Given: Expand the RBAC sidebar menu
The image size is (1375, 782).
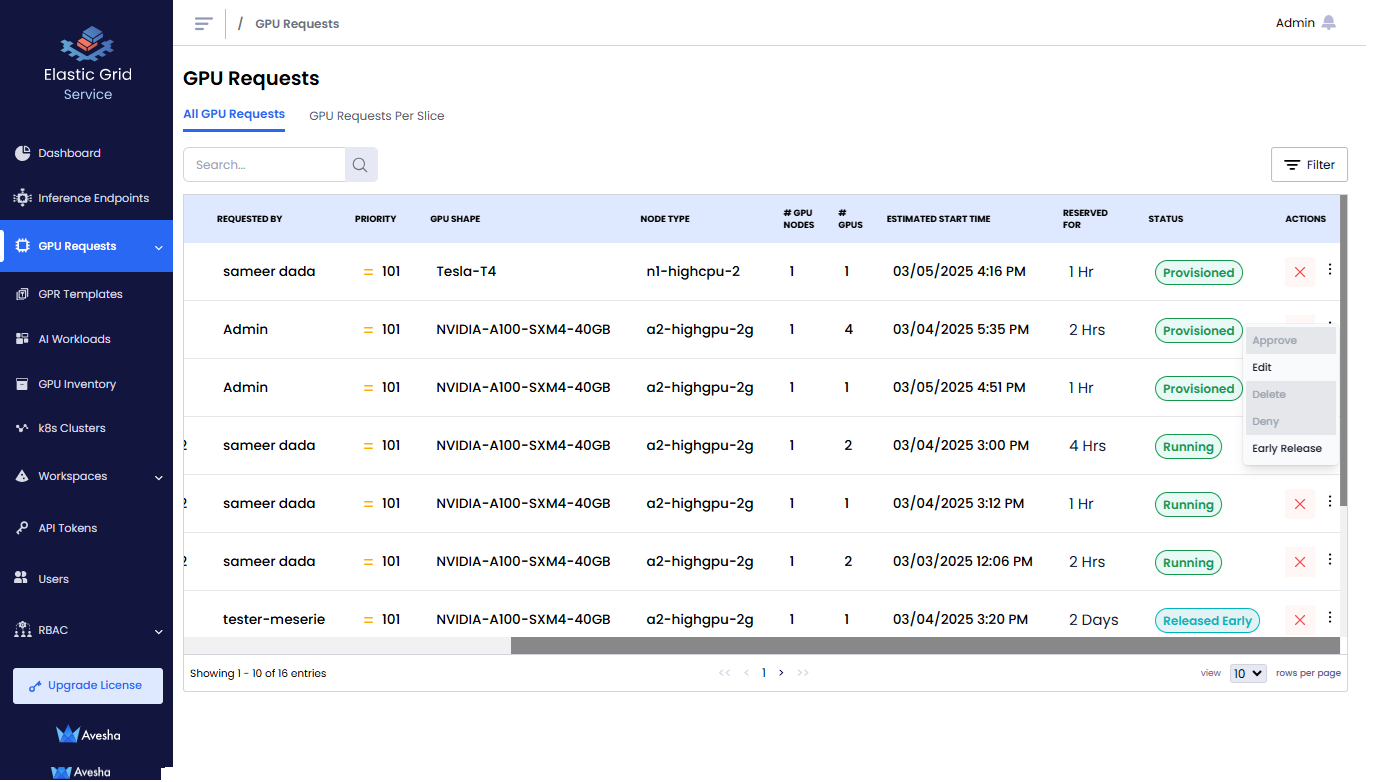Looking at the screenshot, I should pyautogui.click(x=86, y=631).
